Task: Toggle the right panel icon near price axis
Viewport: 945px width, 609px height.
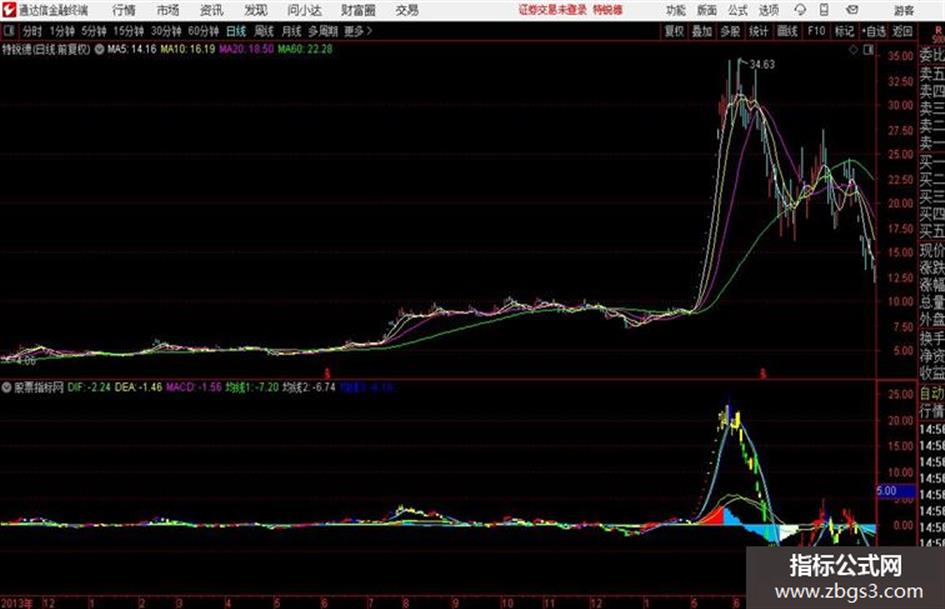Action: 868,50
